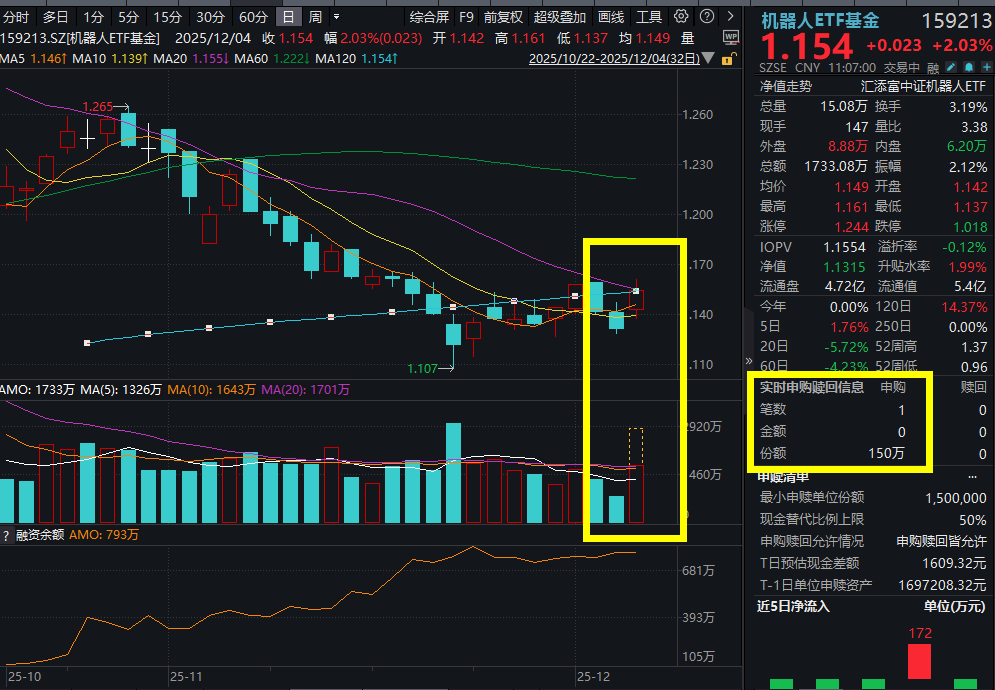
Task: Click the help question-mark icon
Action: click(x=707, y=13)
